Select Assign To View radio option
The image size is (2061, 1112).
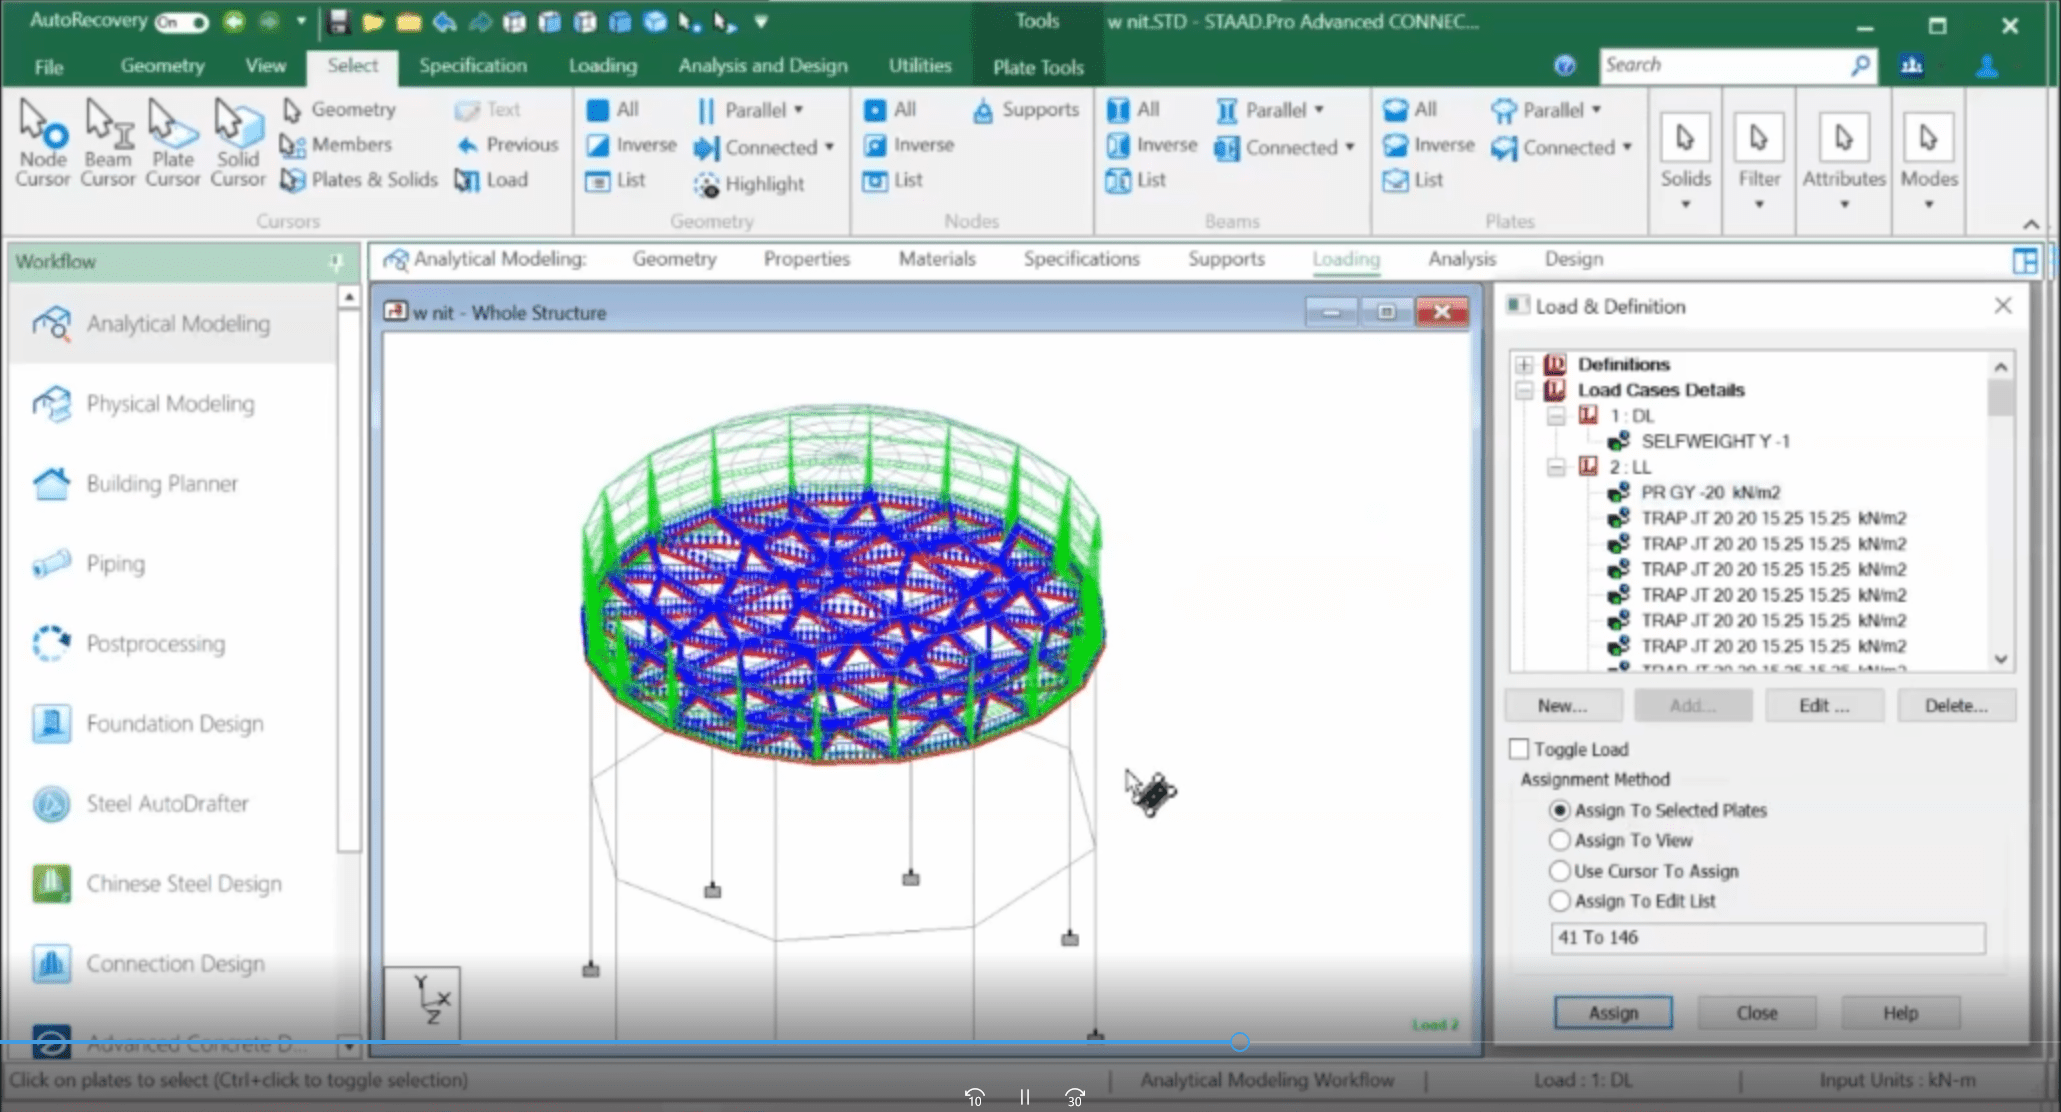(x=1559, y=840)
